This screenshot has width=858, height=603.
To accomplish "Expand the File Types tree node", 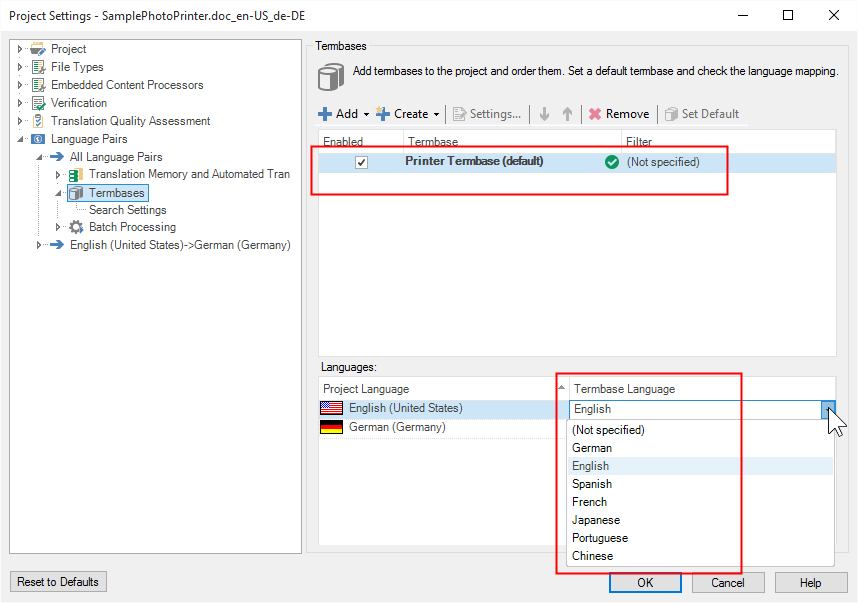I will coord(19,67).
